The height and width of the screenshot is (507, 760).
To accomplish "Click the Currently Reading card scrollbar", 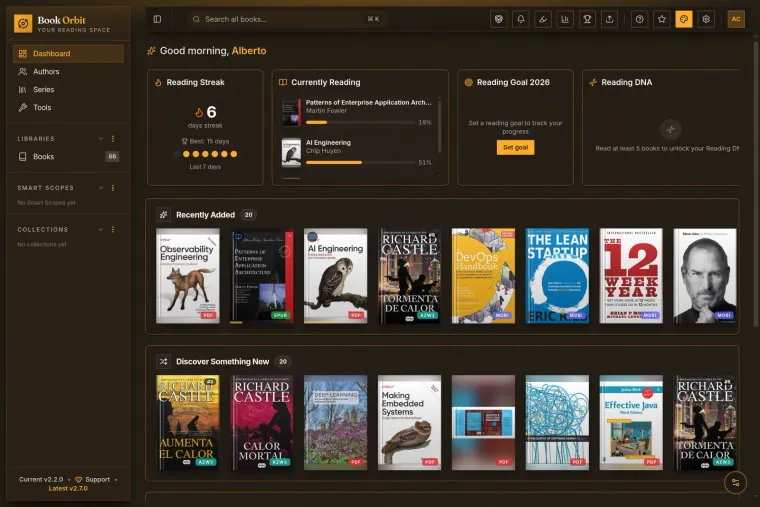I will coord(439,126).
